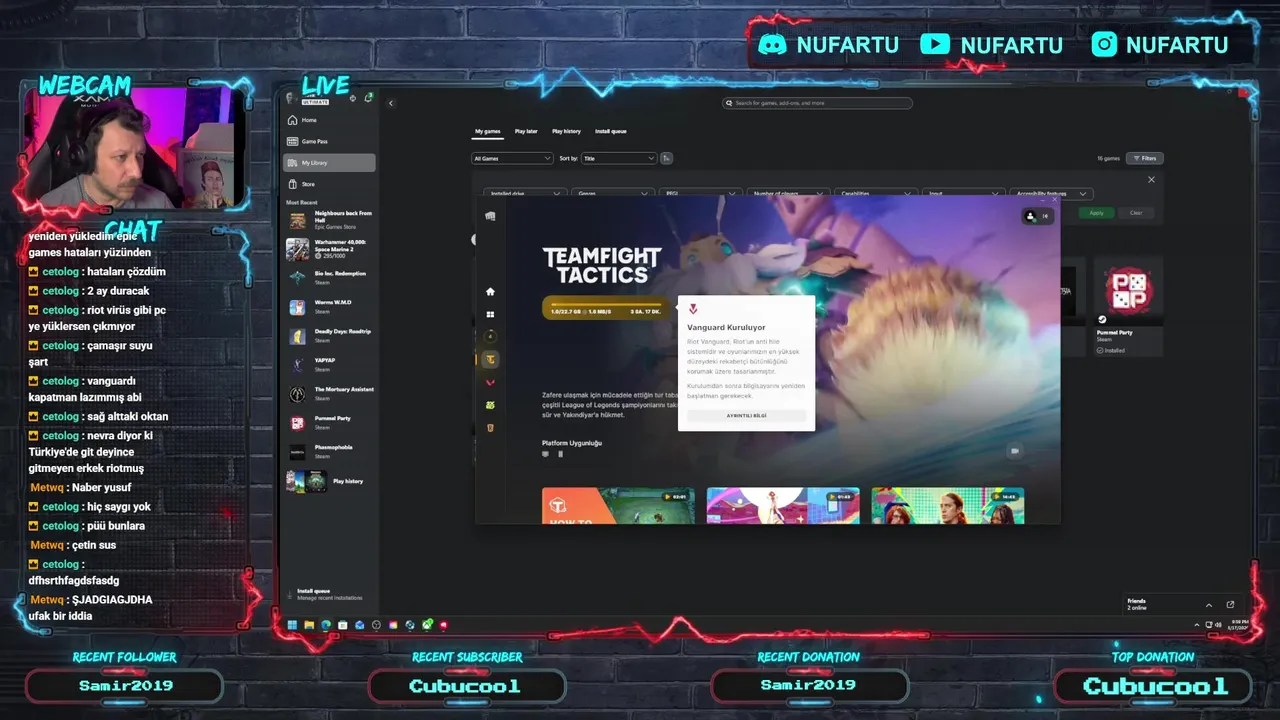Screen dimensions: 1280x720
Task: Open Pummel Party in Most Recent list
Action: [x=329, y=423]
